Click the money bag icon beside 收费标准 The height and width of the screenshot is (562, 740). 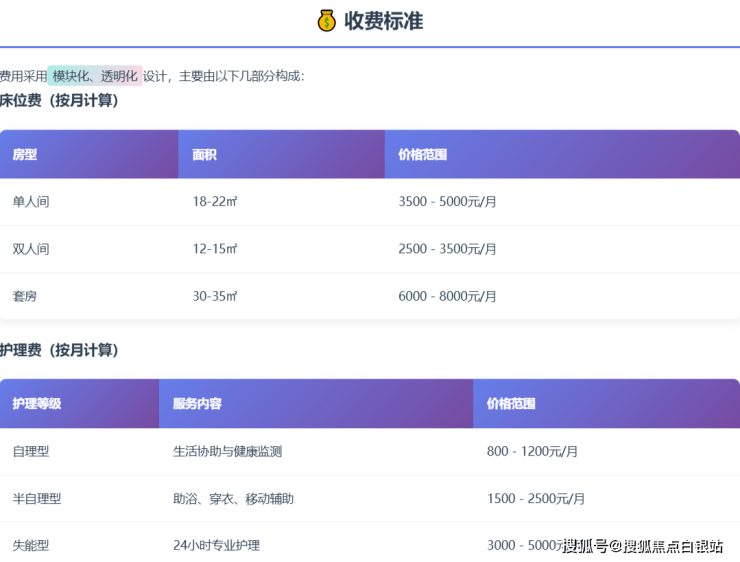coord(327,21)
